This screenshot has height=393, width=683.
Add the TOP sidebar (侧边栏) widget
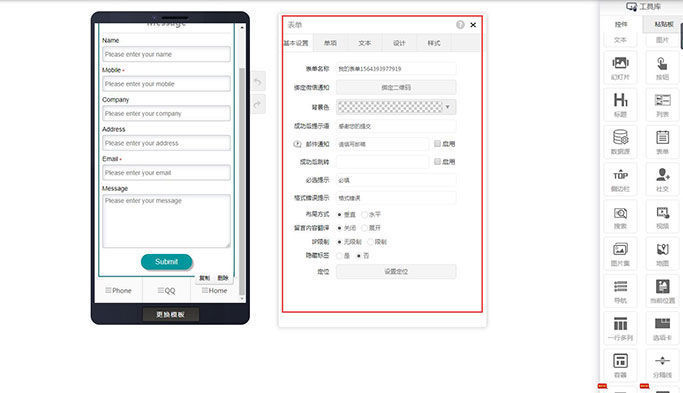click(x=620, y=180)
